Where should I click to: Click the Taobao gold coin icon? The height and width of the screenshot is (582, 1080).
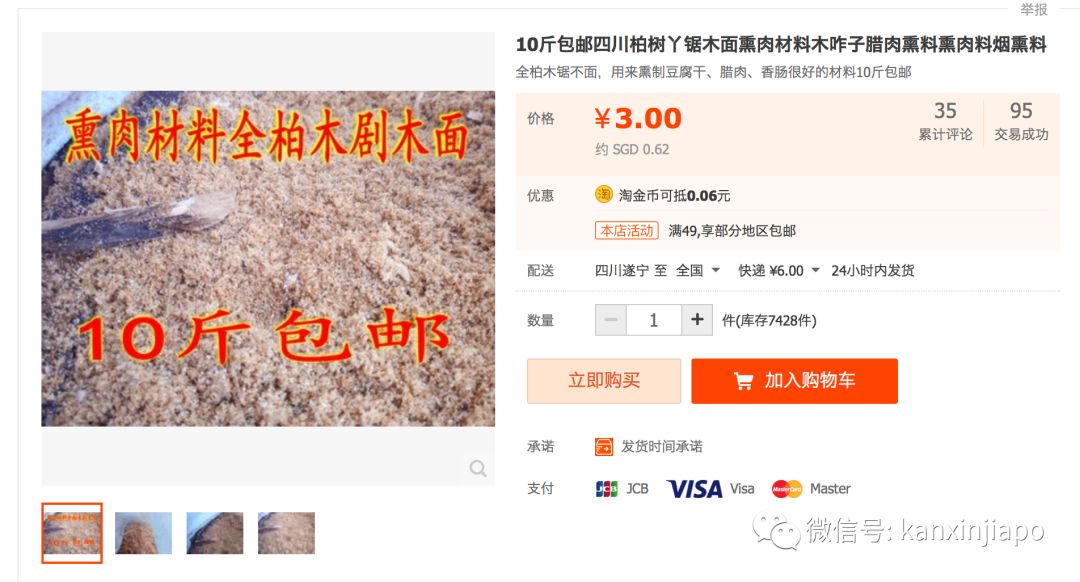[x=603, y=195]
